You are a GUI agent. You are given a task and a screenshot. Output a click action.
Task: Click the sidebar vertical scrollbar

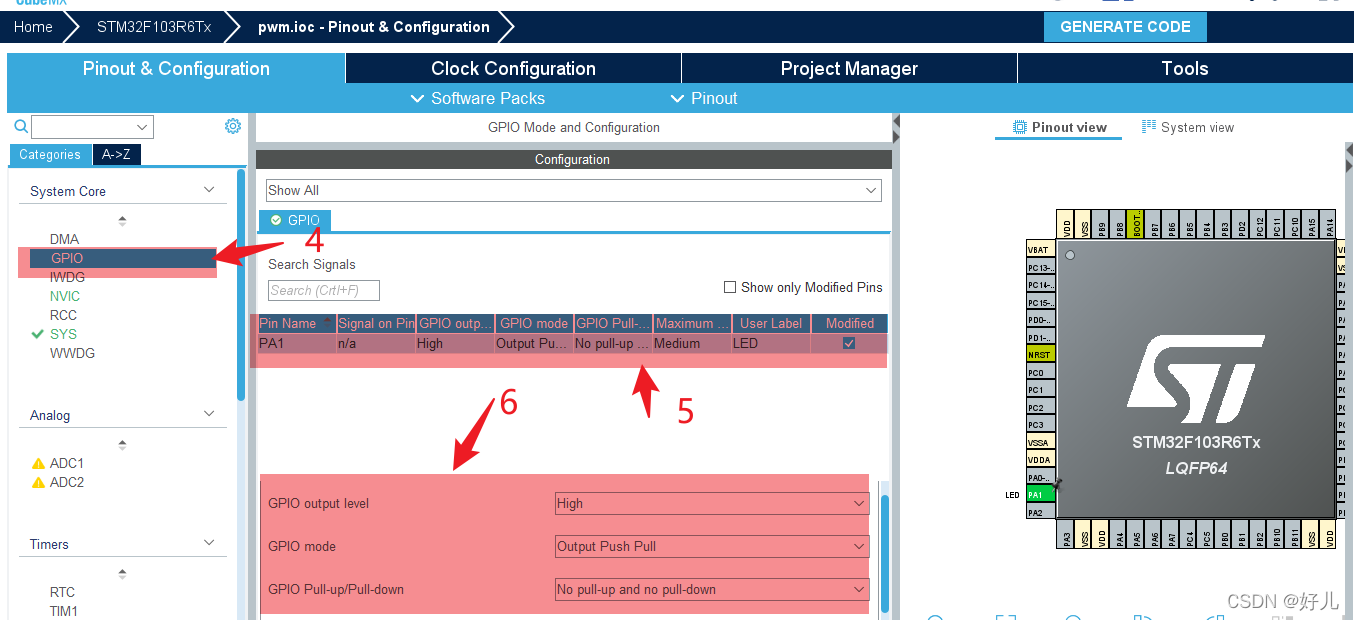pos(241,285)
